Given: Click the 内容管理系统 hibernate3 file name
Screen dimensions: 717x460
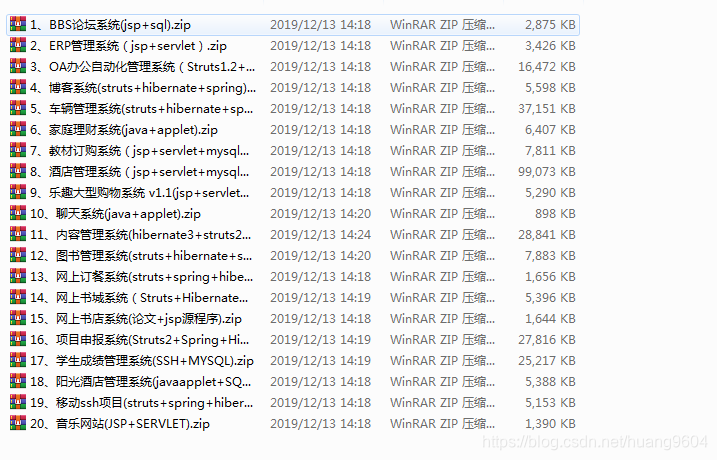Looking at the screenshot, I should pyautogui.click(x=140, y=235).
